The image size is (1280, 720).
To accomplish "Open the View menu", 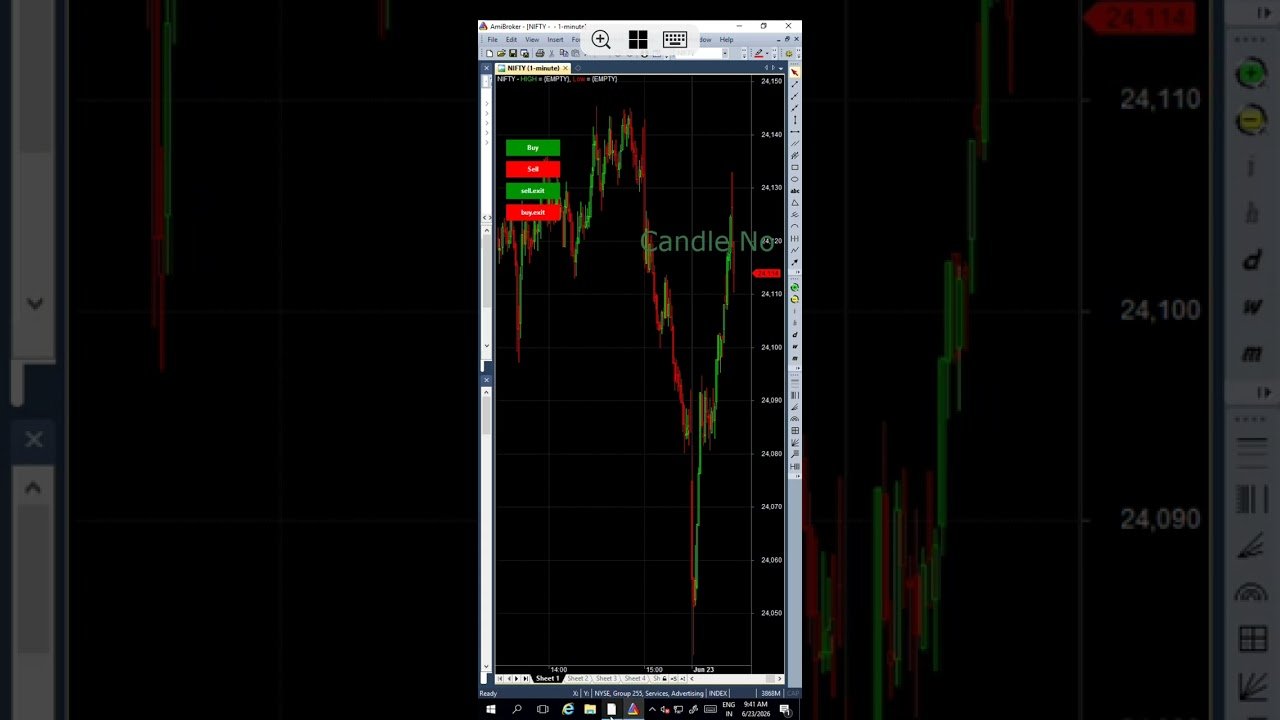I will (x=532, y=39).
